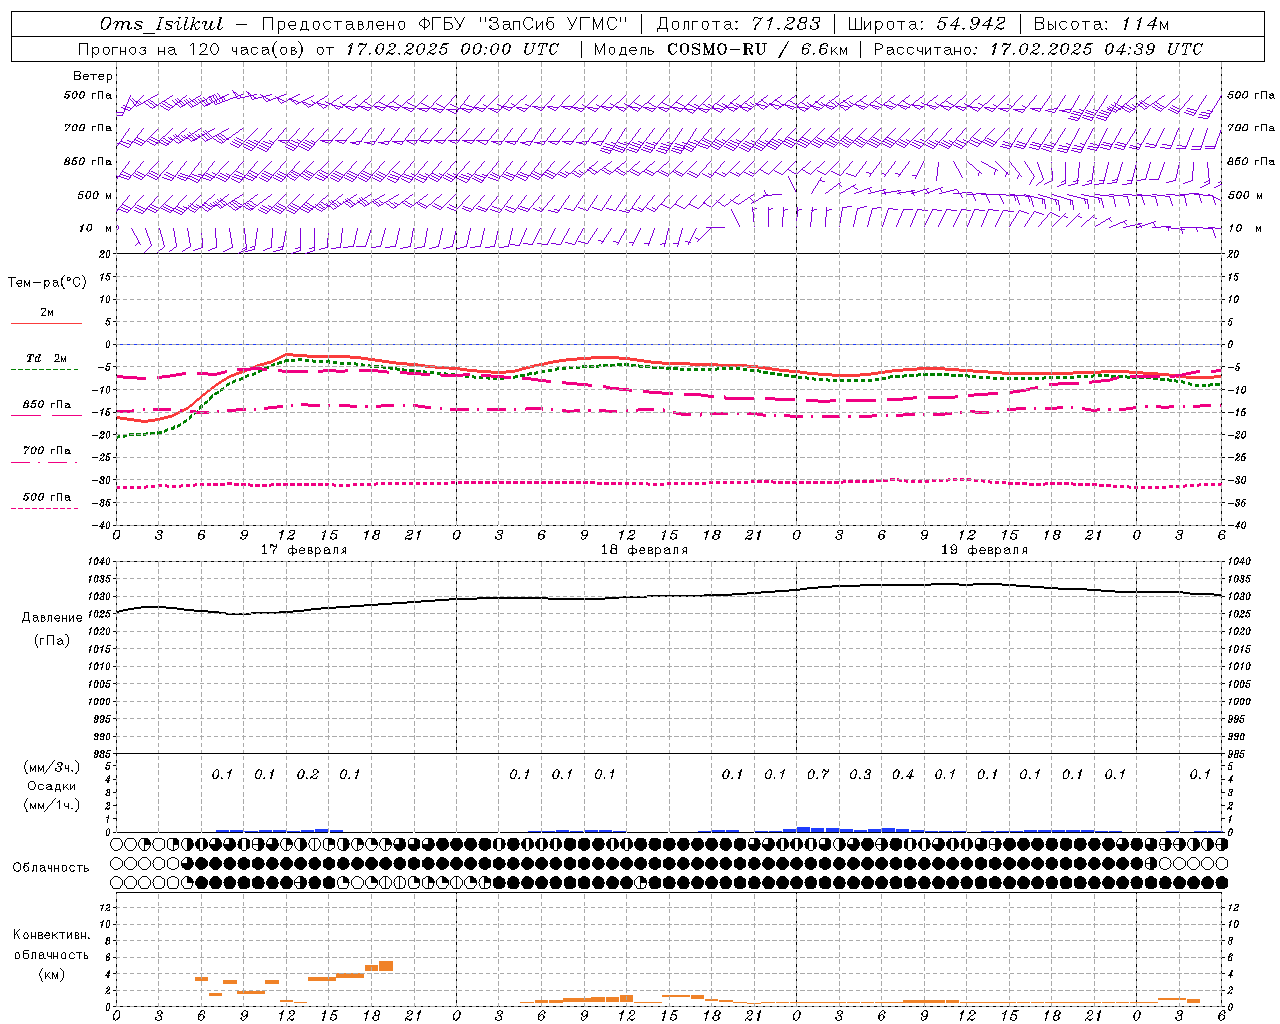Click the 0.3 precipitation amount value
The image size is (1280, 1024).
(x=860, y=774)
